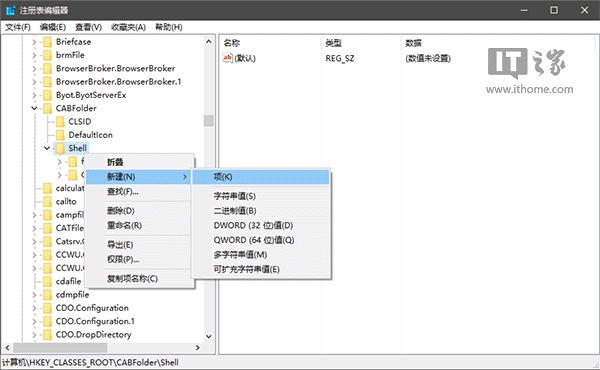Image resolution: width=600 pixels, height=370 pixels.
Task: Click the campfile folder icon
Action: tap(47, 215)
